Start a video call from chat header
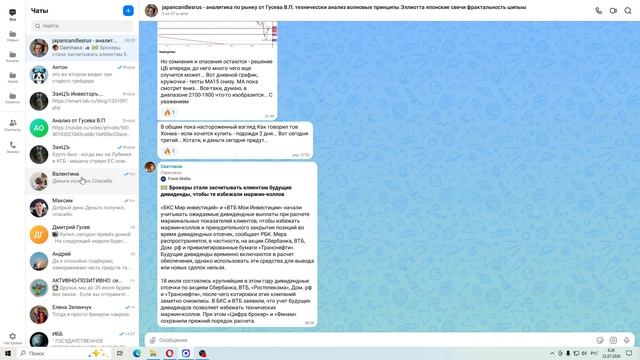This screenshot has width=640, height=360. (613, 11)
